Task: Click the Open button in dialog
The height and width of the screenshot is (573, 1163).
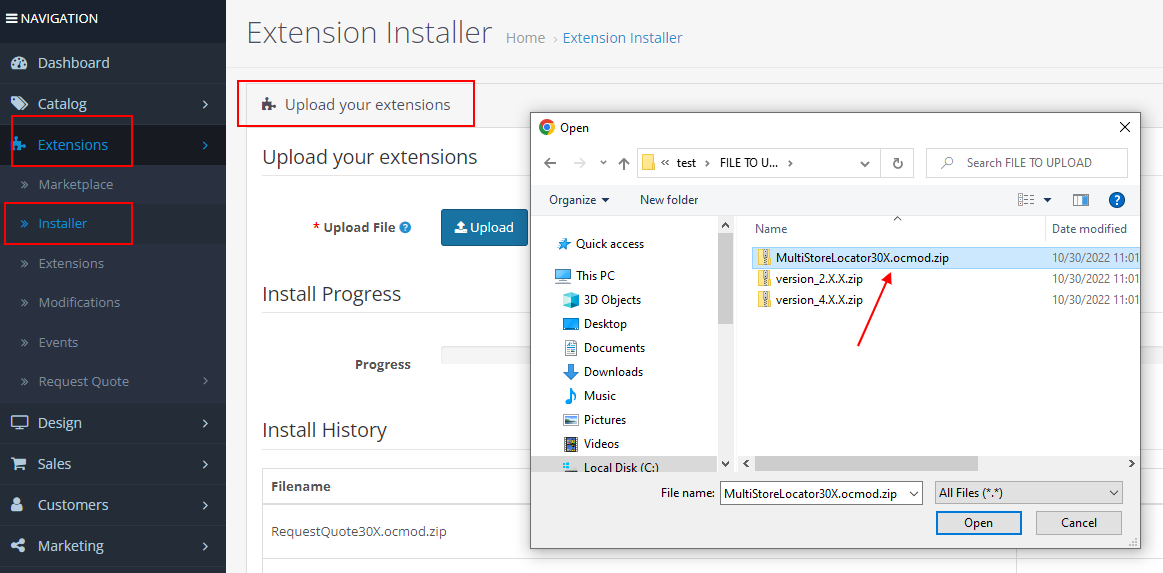Action: click(978, 523)
